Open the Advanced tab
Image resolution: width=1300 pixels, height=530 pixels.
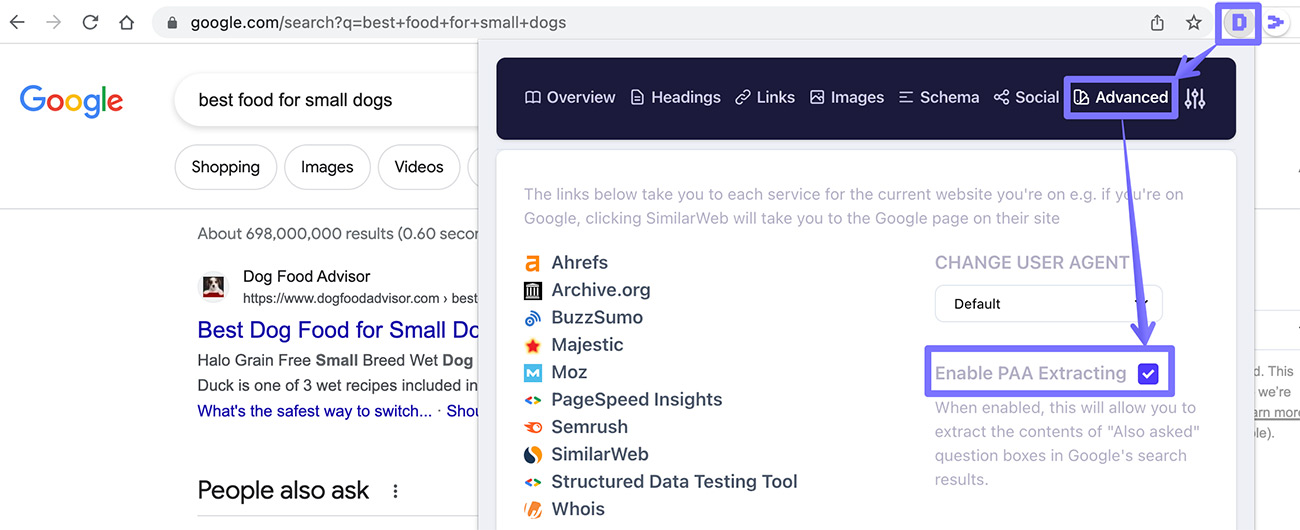[x=1120, y=97]
